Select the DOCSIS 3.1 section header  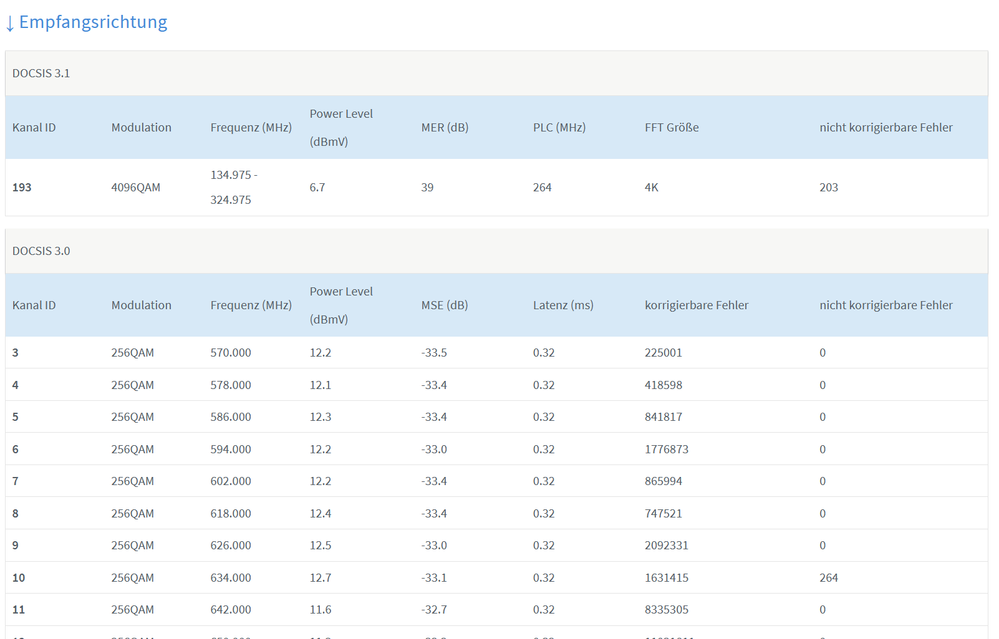click(41, 73)
